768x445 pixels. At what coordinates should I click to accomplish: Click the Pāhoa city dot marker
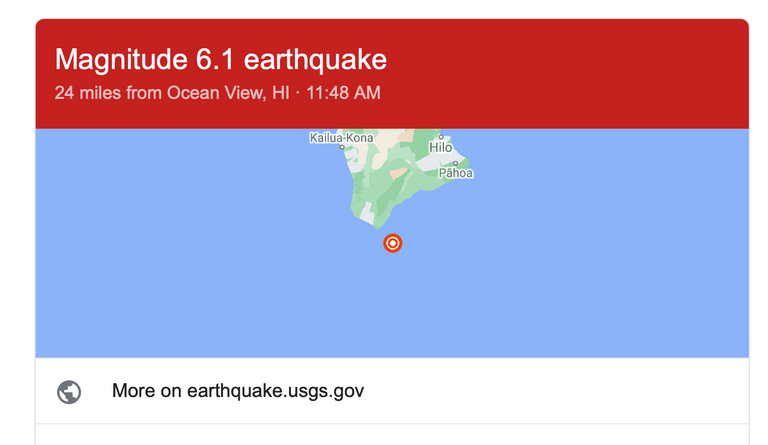[x=455, y=163]
